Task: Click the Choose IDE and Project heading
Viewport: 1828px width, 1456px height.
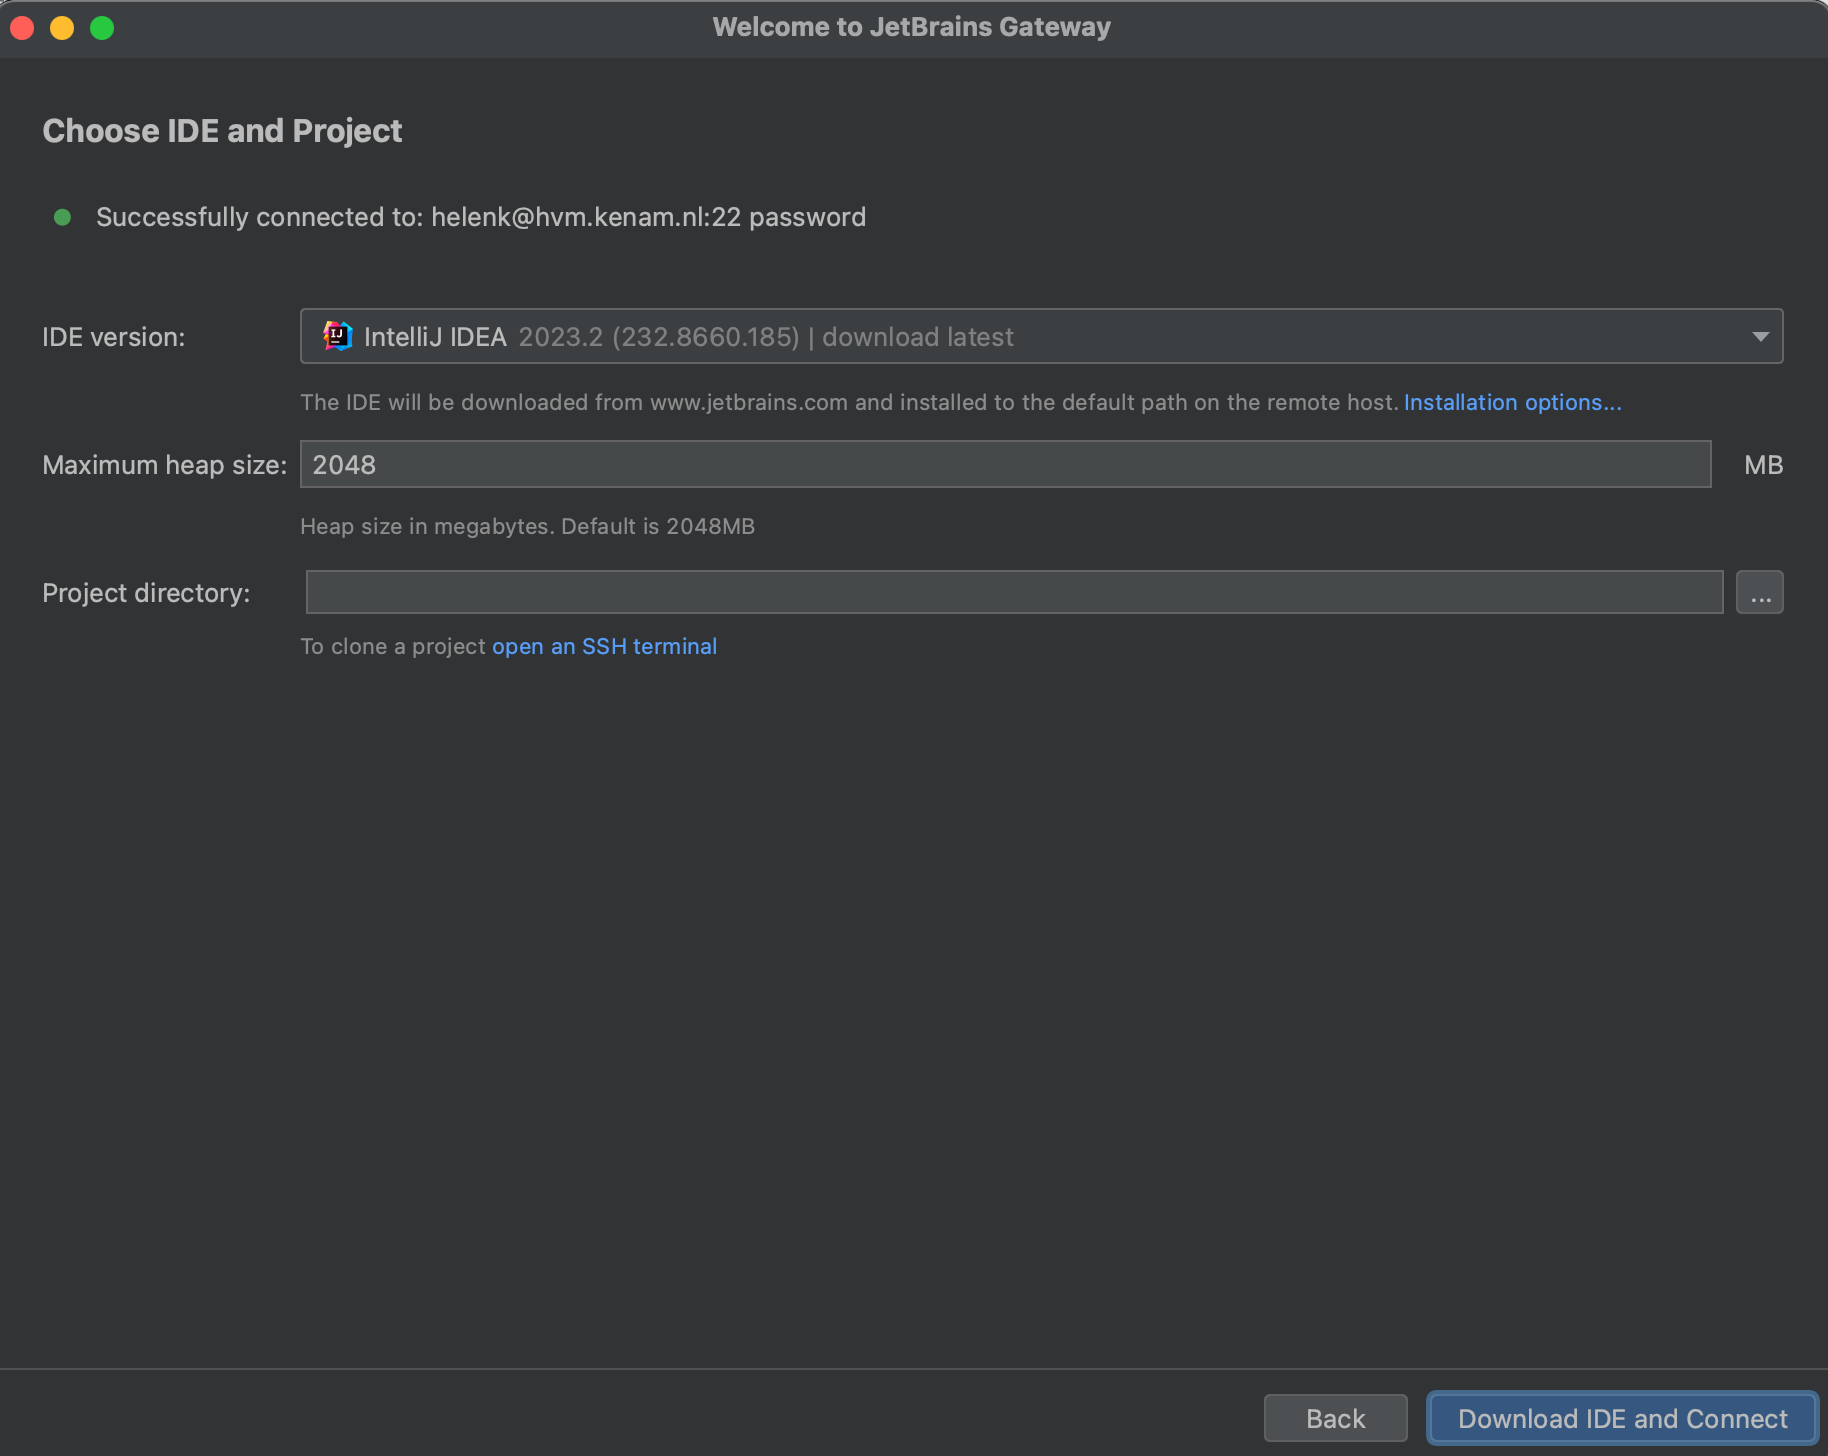Action: 222,131
